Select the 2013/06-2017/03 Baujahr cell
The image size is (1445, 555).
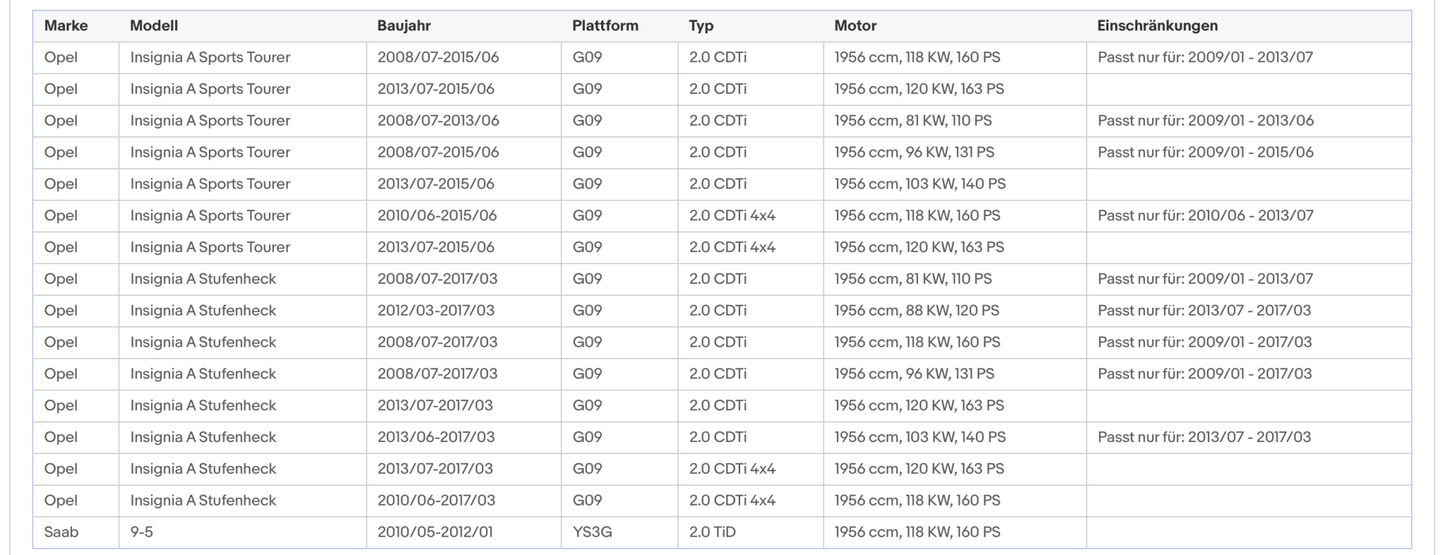click(x=436, y=437)
